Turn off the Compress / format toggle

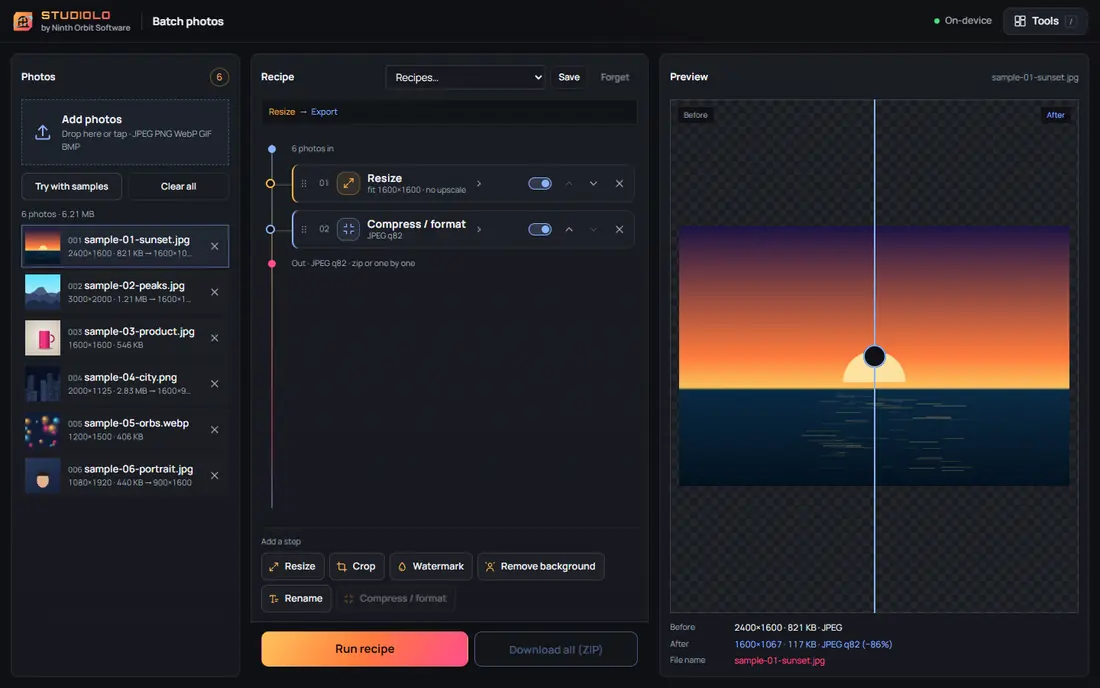pos(539,229)
